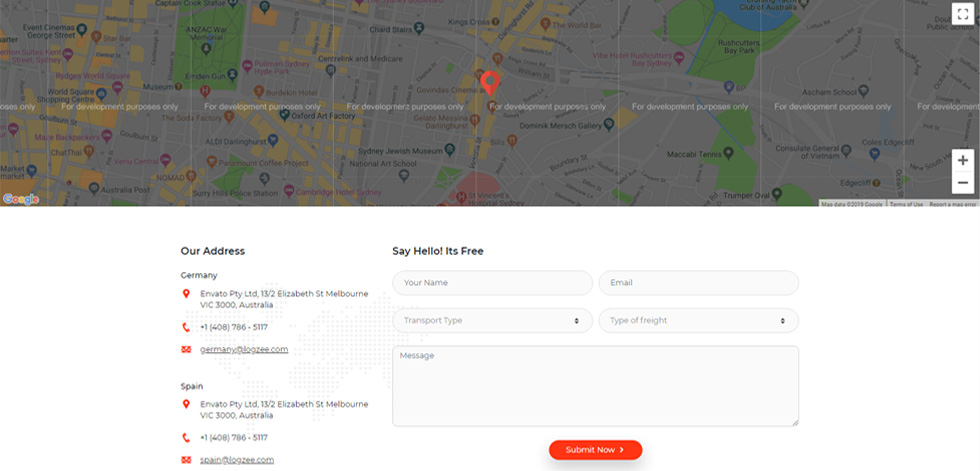
Task: Open Terms of Use map link
Action: [x=906, y=204]
